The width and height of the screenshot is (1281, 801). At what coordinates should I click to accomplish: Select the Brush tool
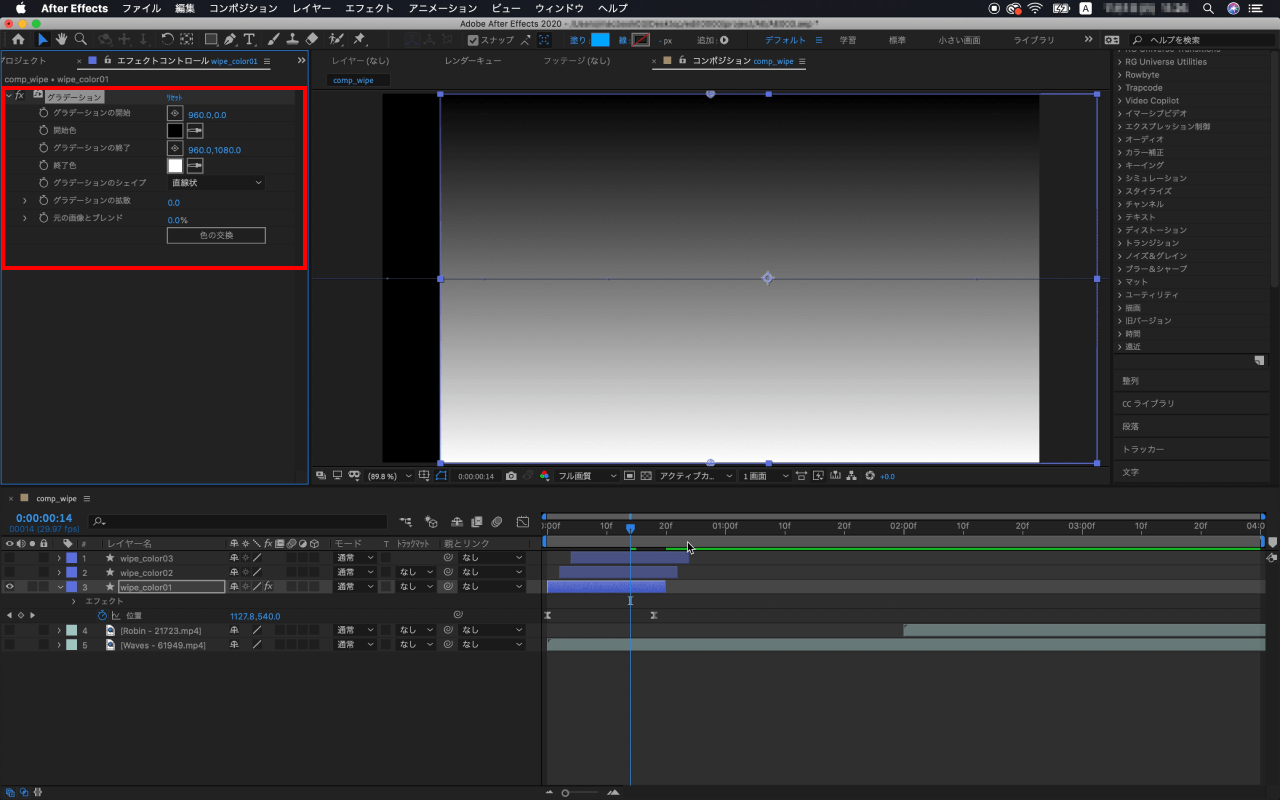click(x=274, y=40)
